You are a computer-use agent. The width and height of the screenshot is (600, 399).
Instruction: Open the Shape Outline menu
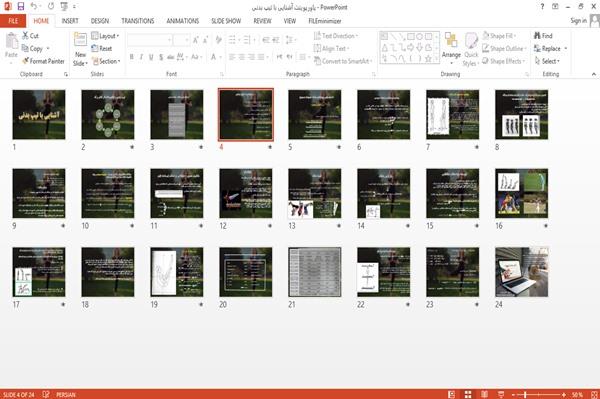coord(504,49)
